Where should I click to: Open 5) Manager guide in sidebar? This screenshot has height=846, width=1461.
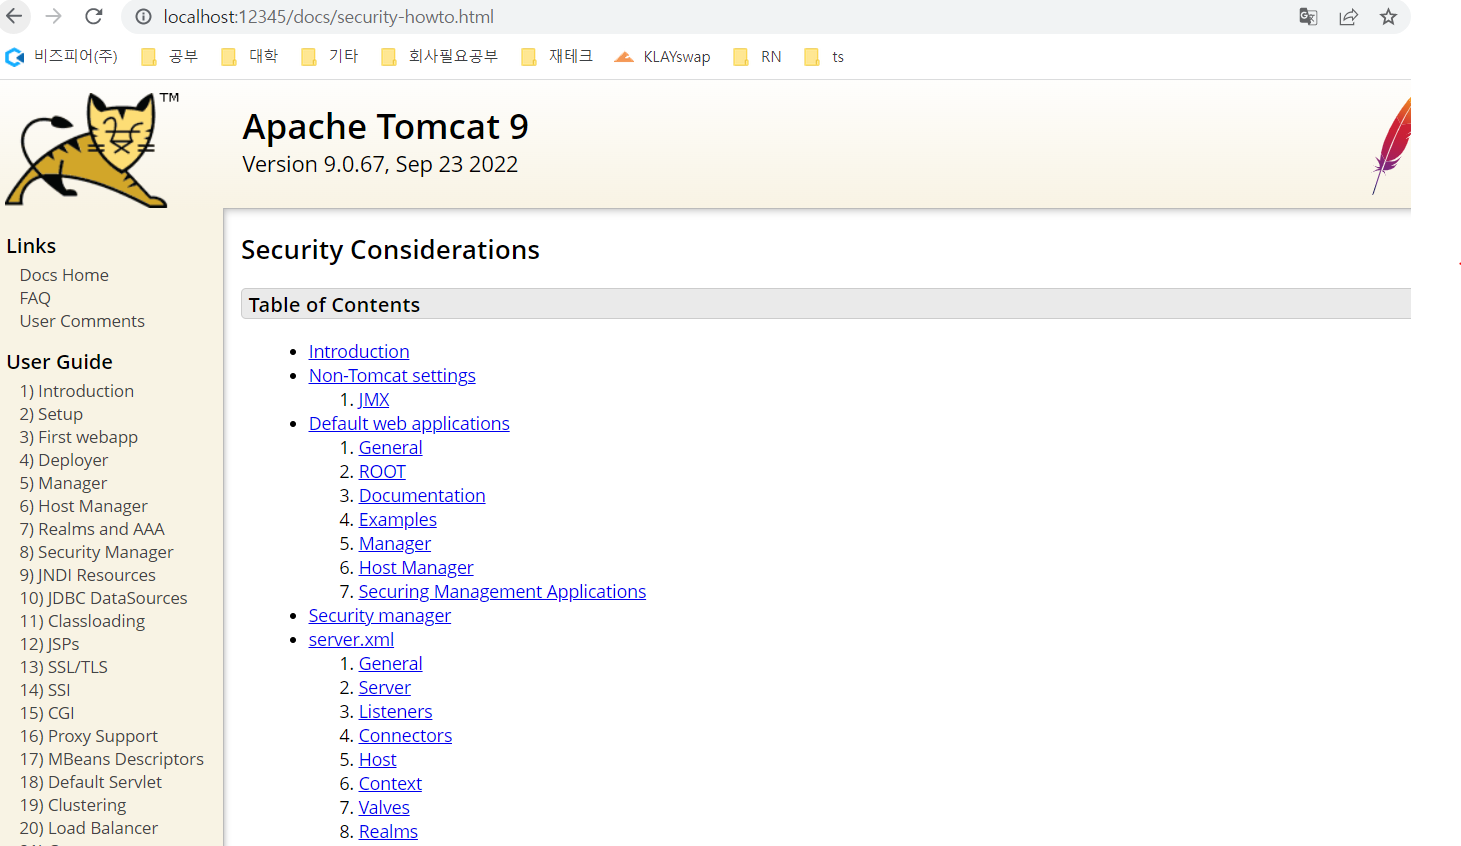click(x=63, y=483)
